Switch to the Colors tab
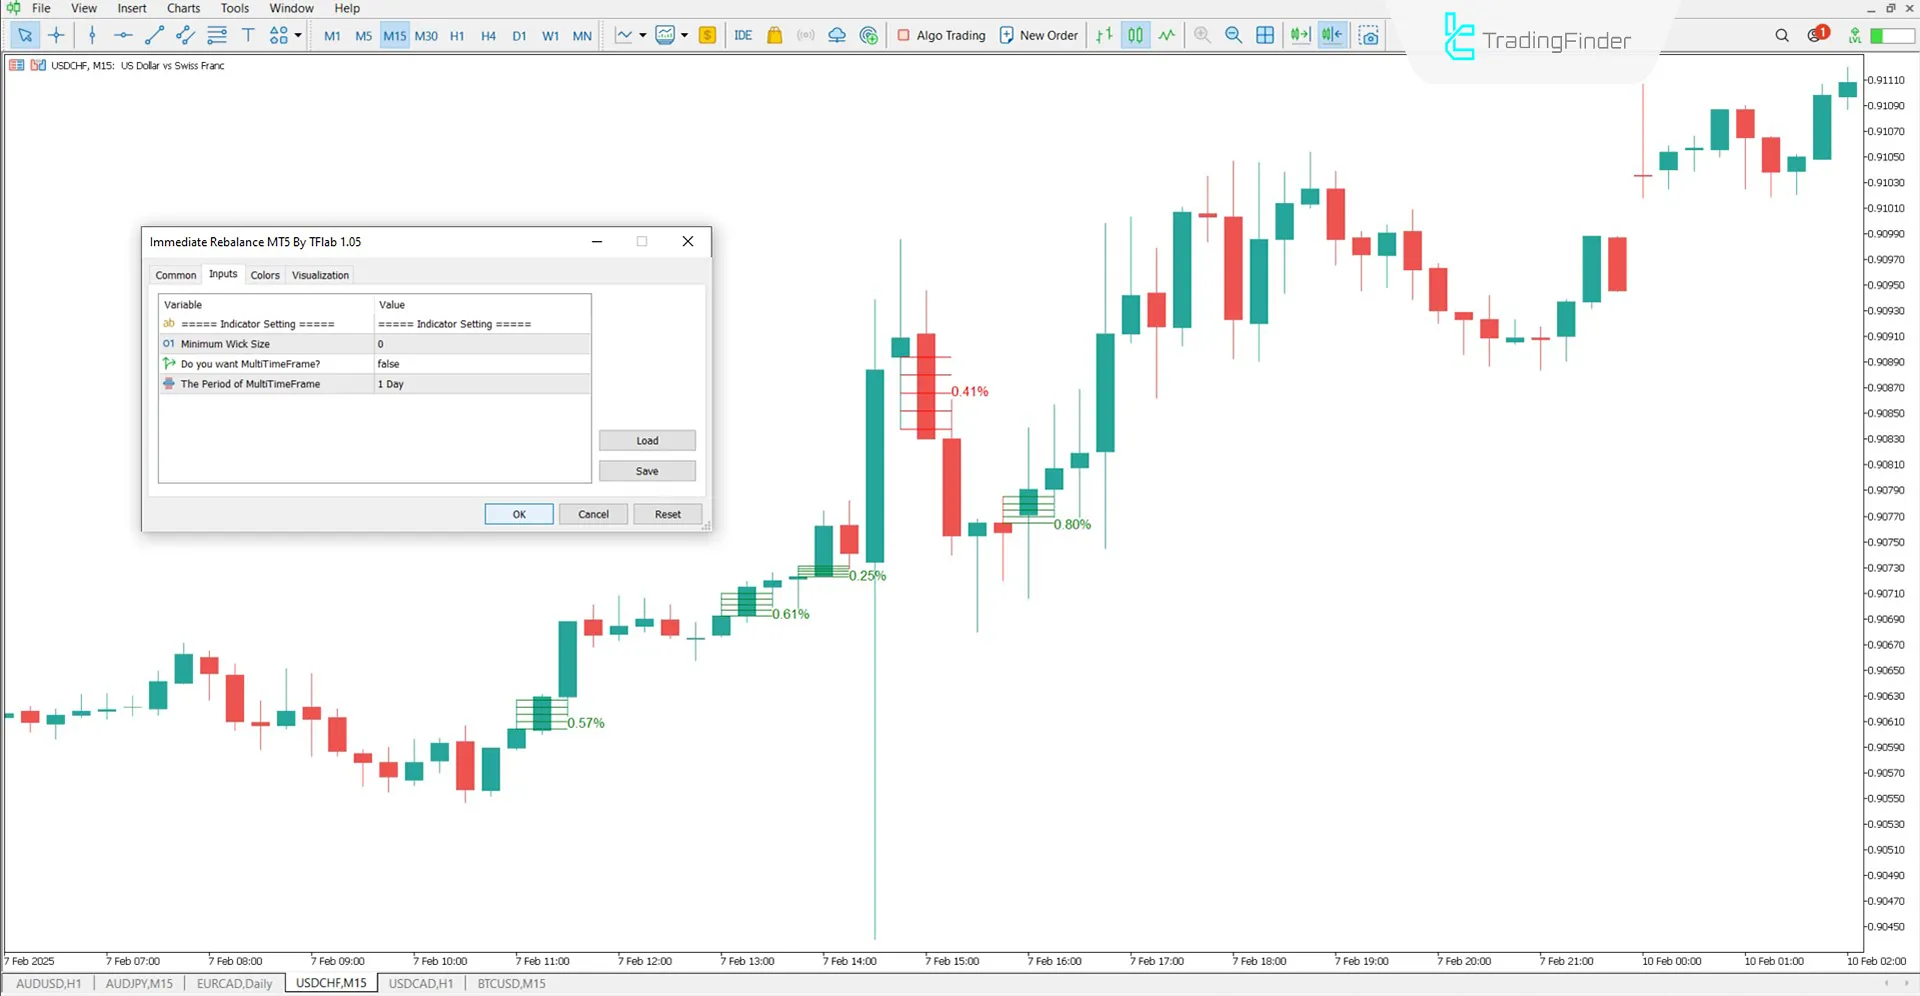 265,274
